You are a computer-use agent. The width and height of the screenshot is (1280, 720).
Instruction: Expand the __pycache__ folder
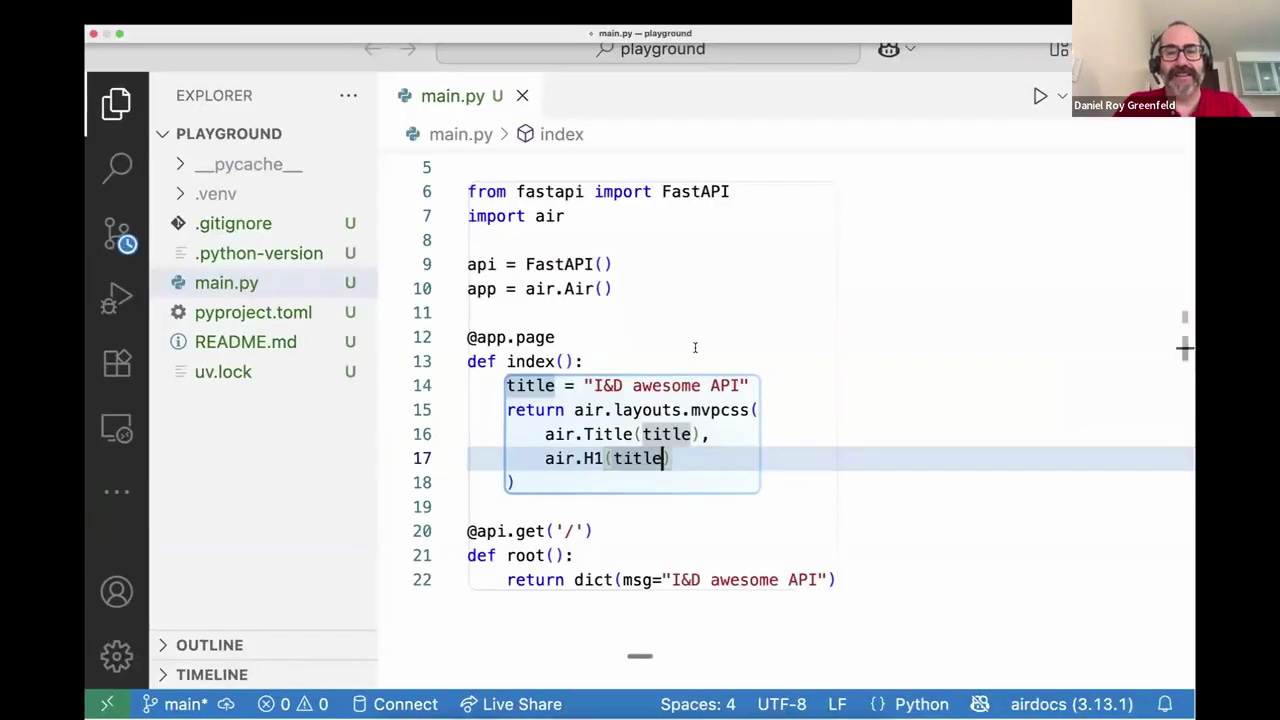(x=248, y=164)
